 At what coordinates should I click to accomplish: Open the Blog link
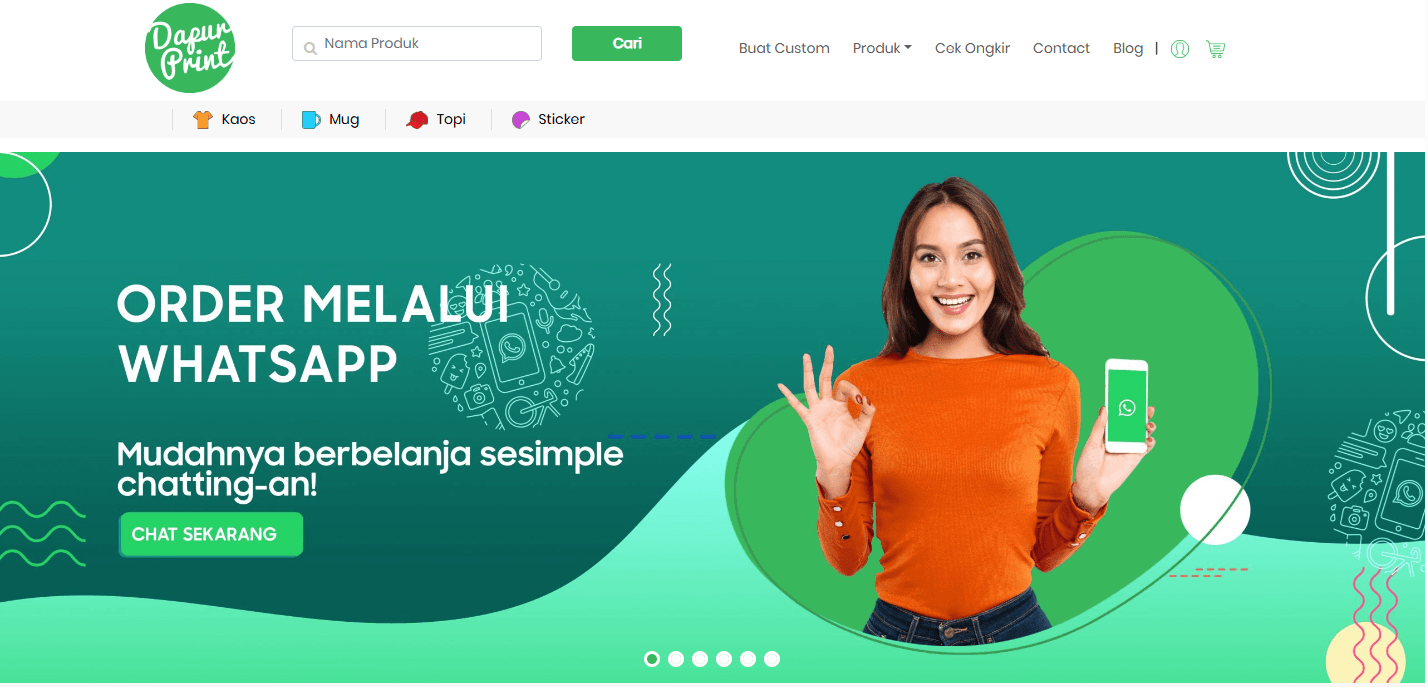pos(1128,48)
